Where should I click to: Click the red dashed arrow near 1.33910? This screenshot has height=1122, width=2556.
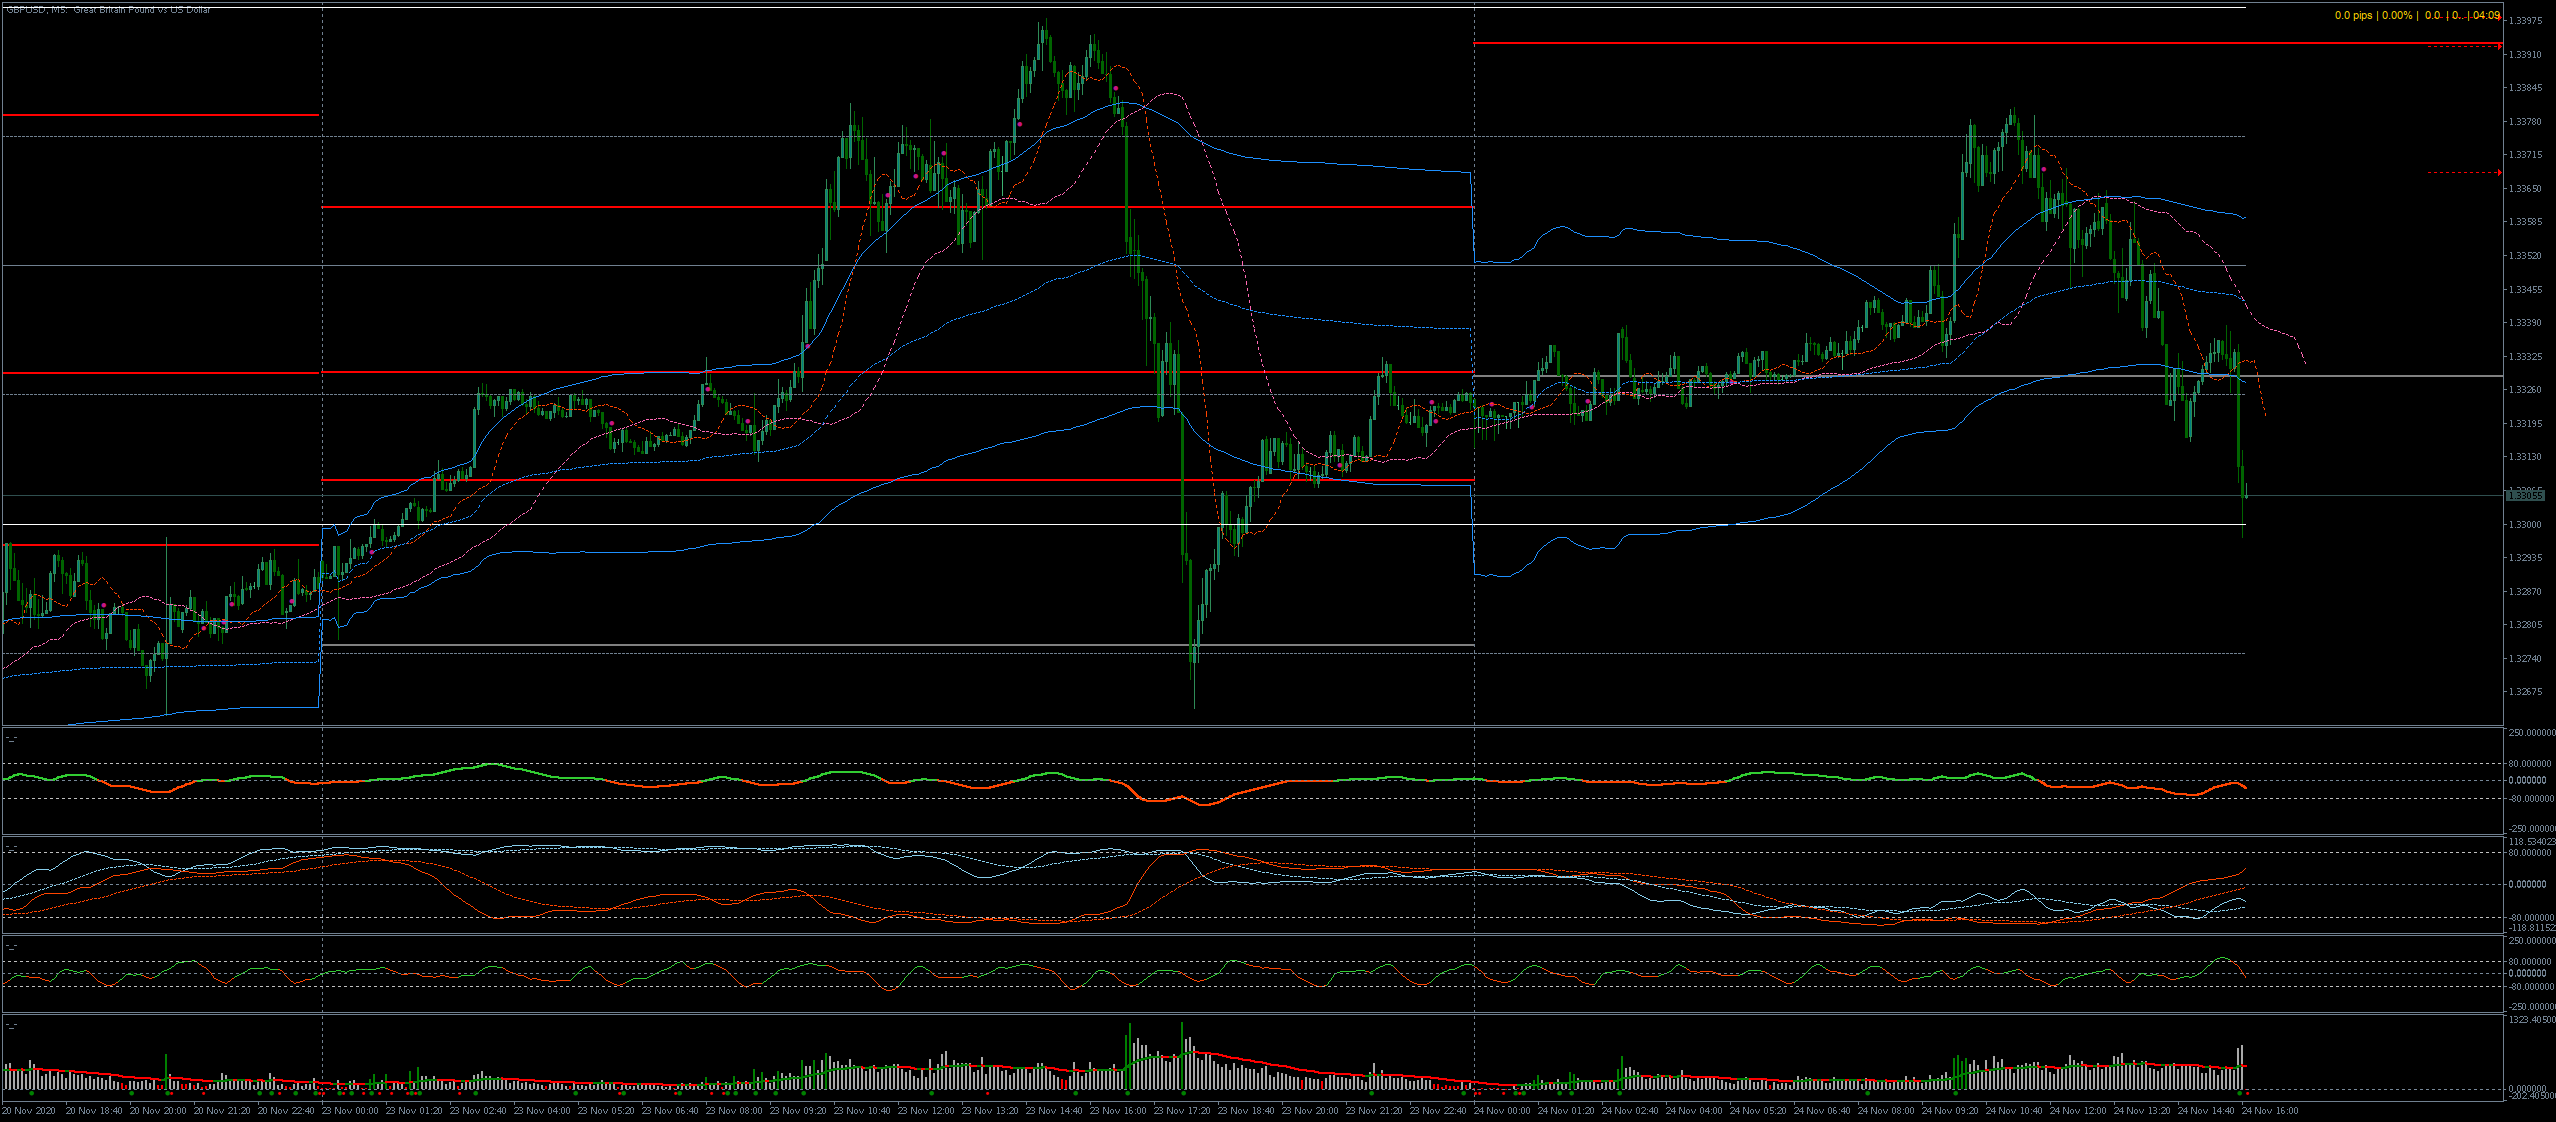pyautogui.click(x=2465, y=47)
